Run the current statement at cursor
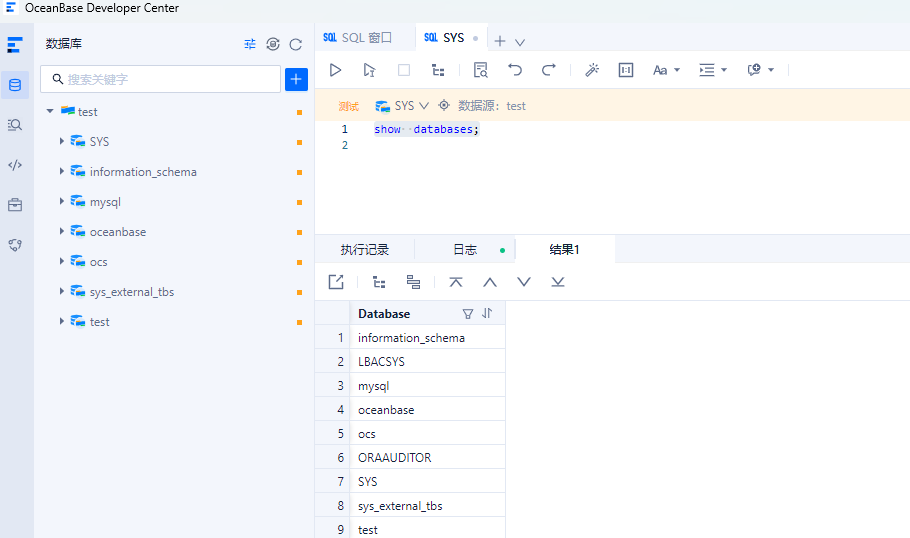Image resolution: width=910 pixels, height=538 pixels. point(369,70)
